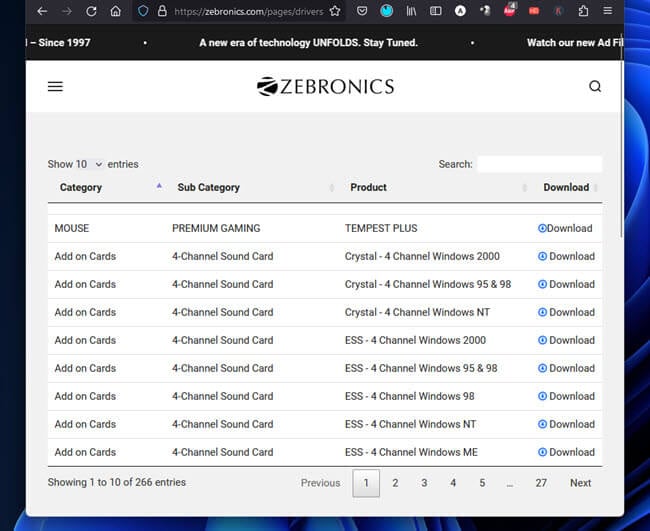Save page to Pocket
650x531 pixels.
pyautogui.click(x=362, y=11)
